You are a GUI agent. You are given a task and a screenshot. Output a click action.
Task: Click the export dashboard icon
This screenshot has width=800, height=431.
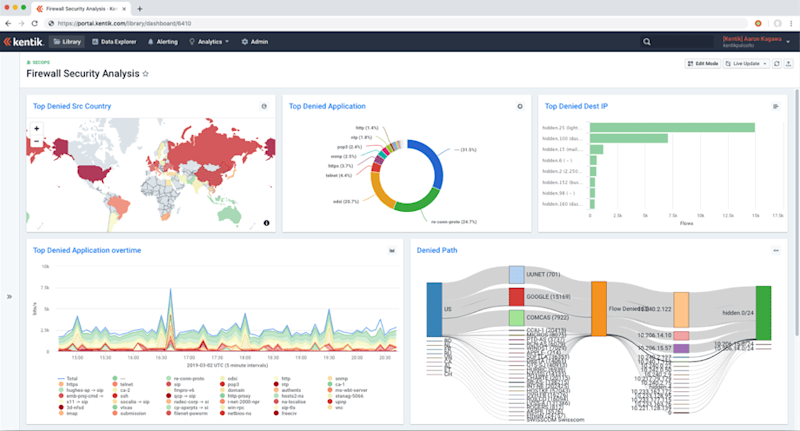coord(788,64)
